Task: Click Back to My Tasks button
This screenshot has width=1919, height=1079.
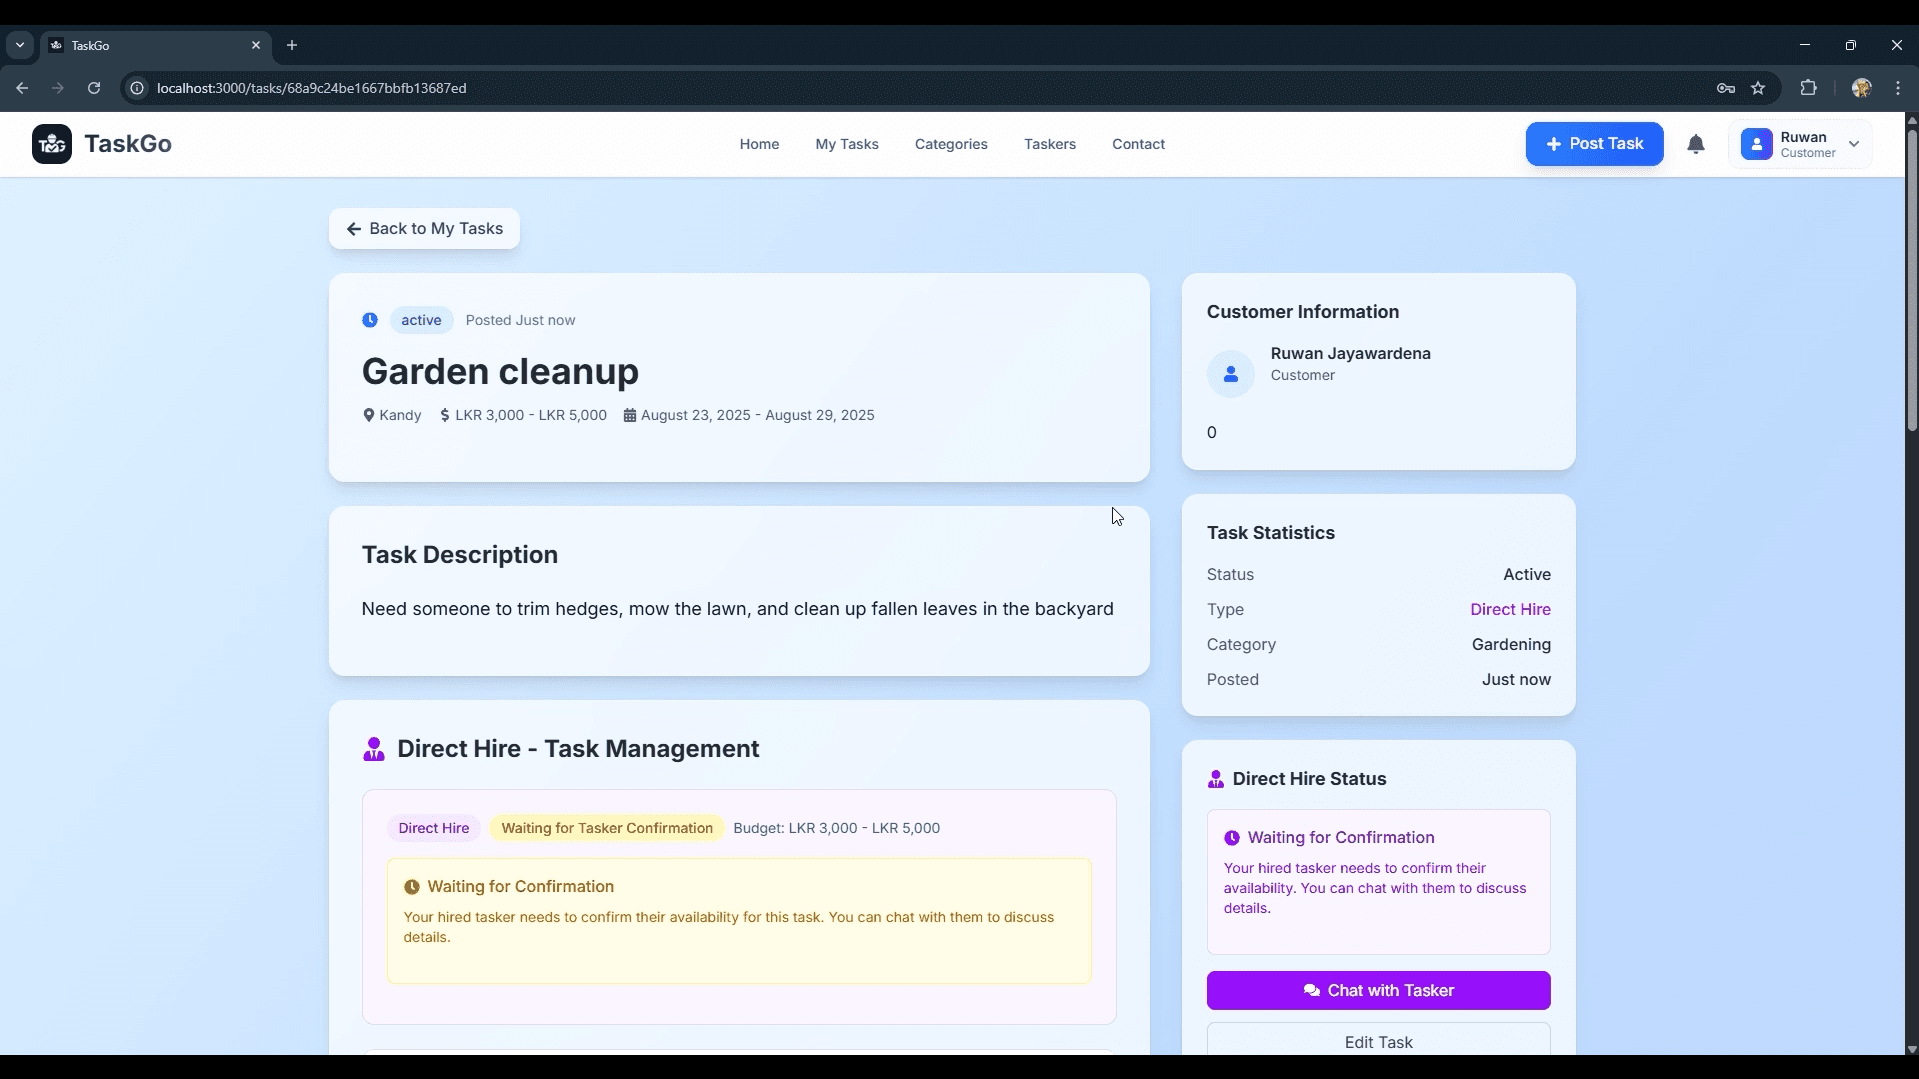Action: pos(424,229)
